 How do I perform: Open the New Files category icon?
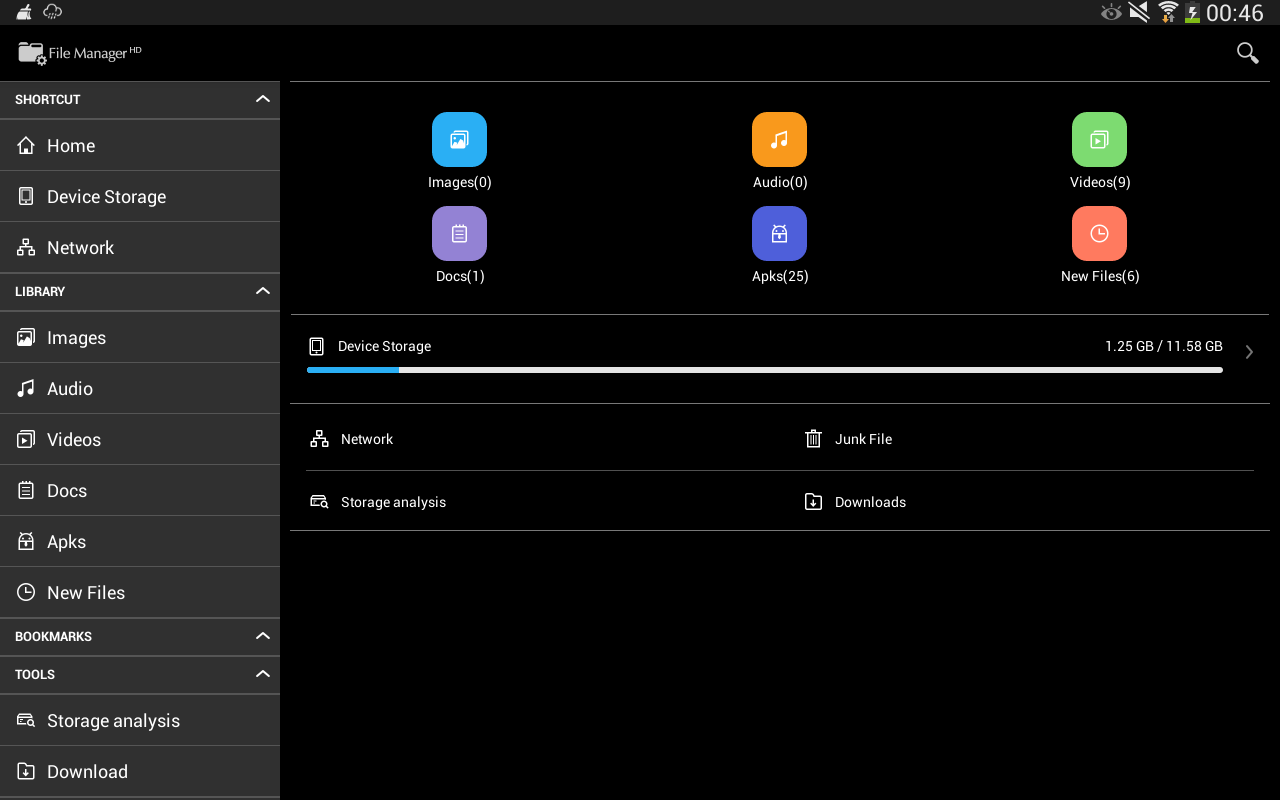(1099, 233)
